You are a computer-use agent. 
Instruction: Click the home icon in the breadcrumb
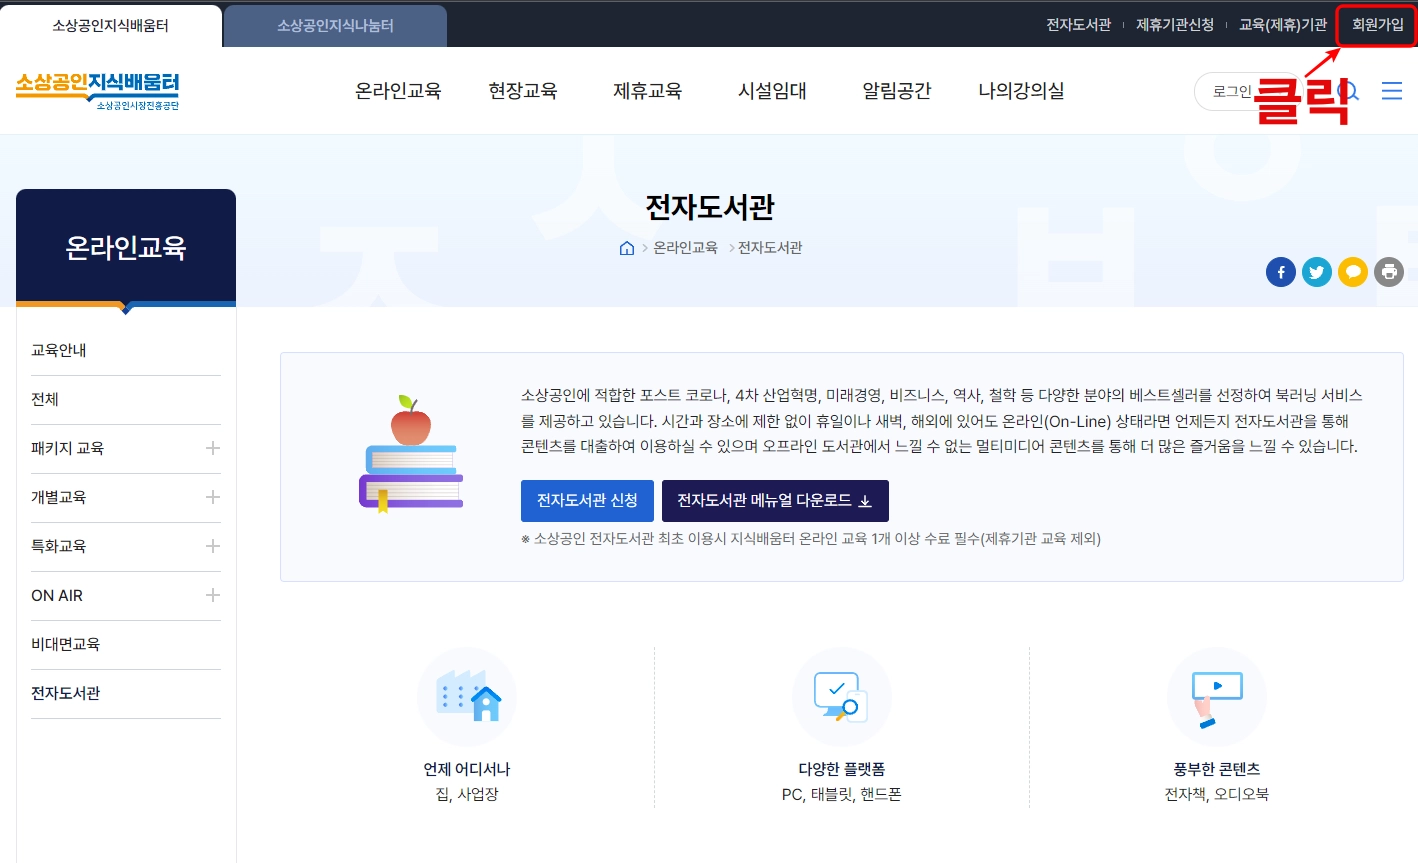pos(627,247)
